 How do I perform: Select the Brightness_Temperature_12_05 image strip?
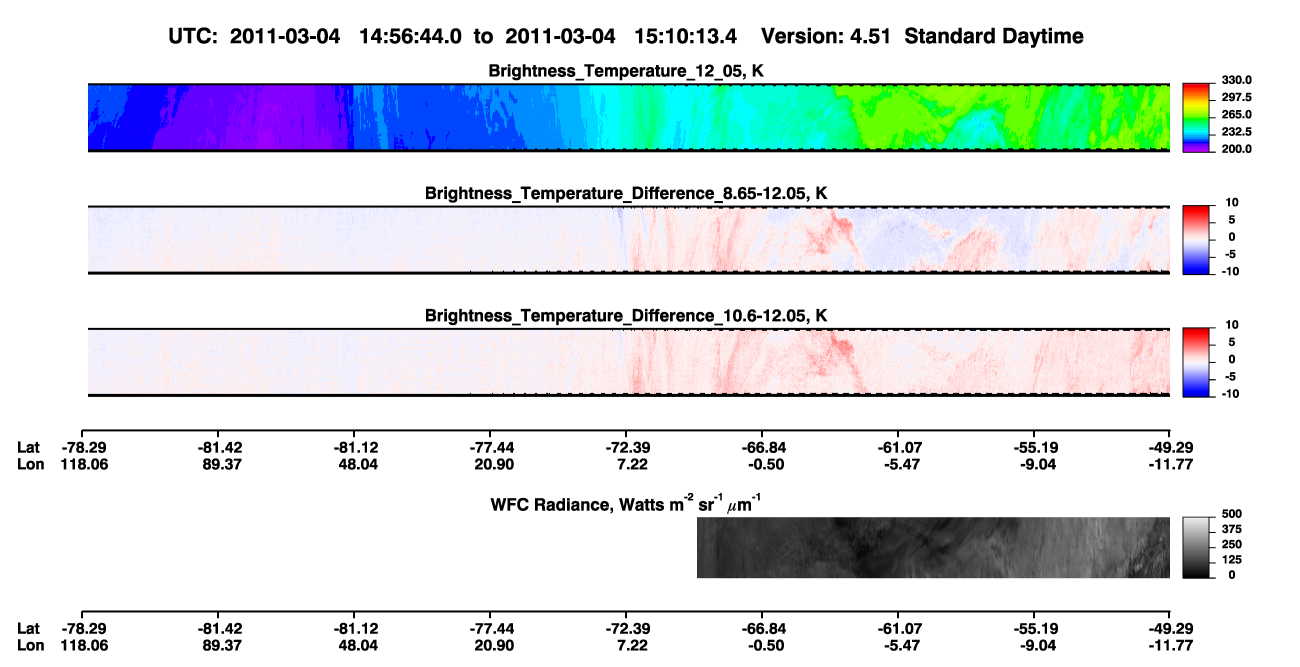coord(629,118)
